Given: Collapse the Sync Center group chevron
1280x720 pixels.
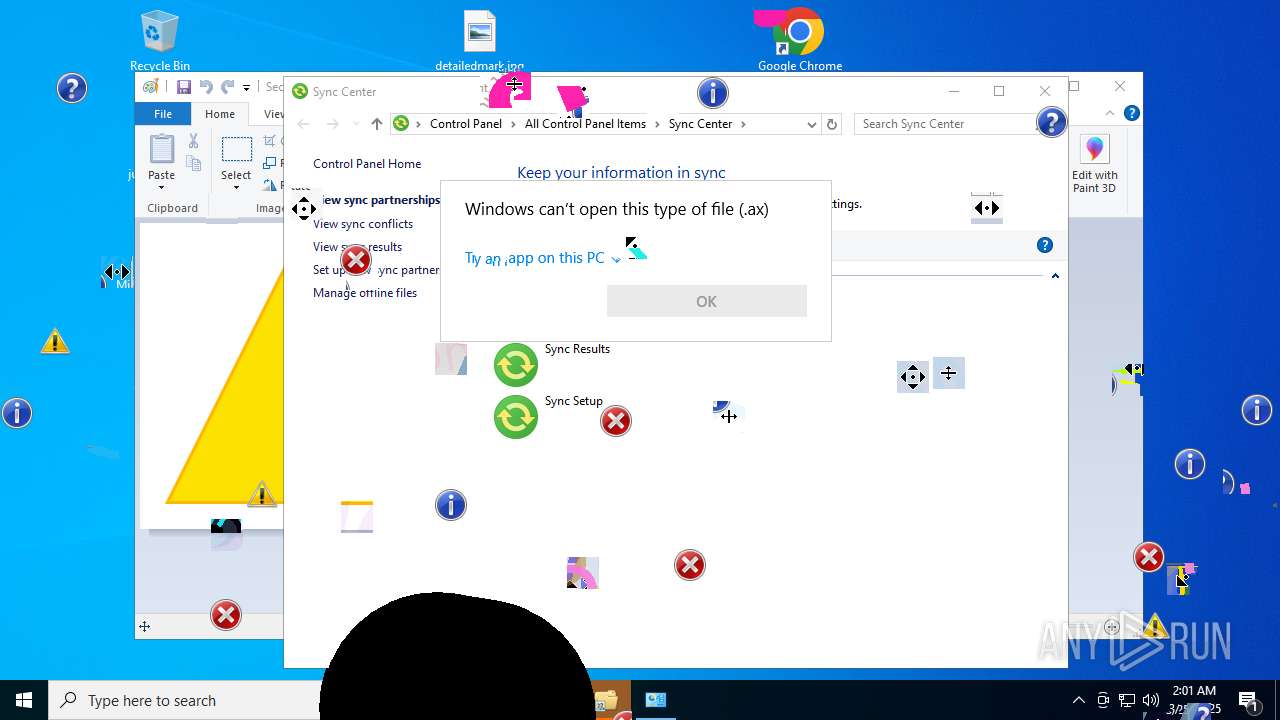Looking at the screenshot, I should coord(1055,276).
